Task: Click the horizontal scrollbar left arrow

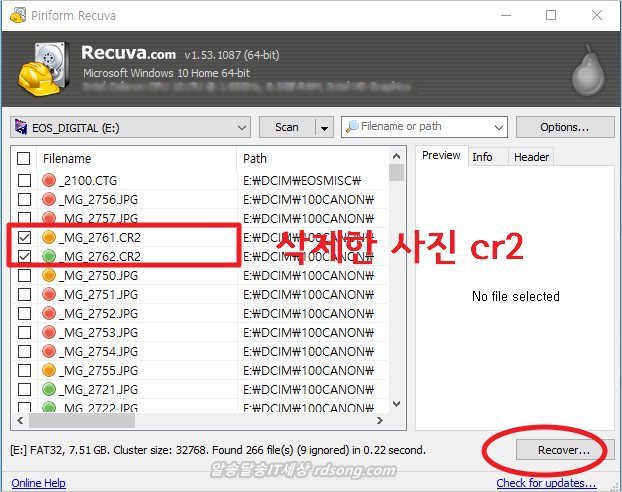Action: (x=20, y=421)
